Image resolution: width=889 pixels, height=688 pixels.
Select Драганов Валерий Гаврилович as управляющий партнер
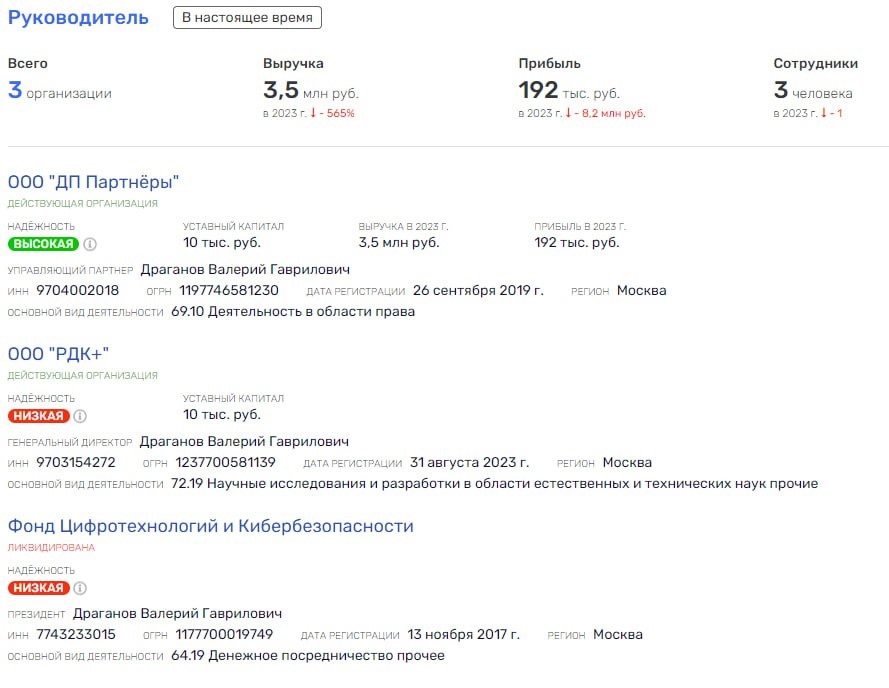coord(245,269)
